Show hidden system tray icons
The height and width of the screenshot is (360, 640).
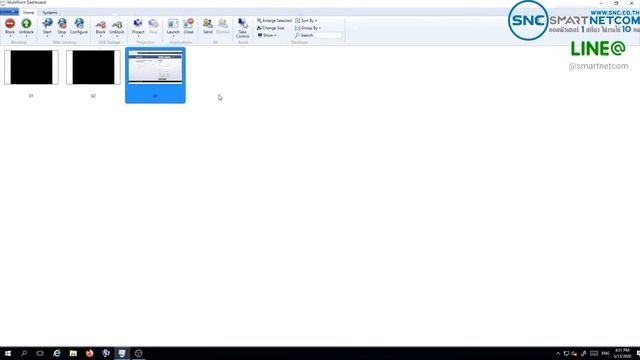(x=558, y=353)
